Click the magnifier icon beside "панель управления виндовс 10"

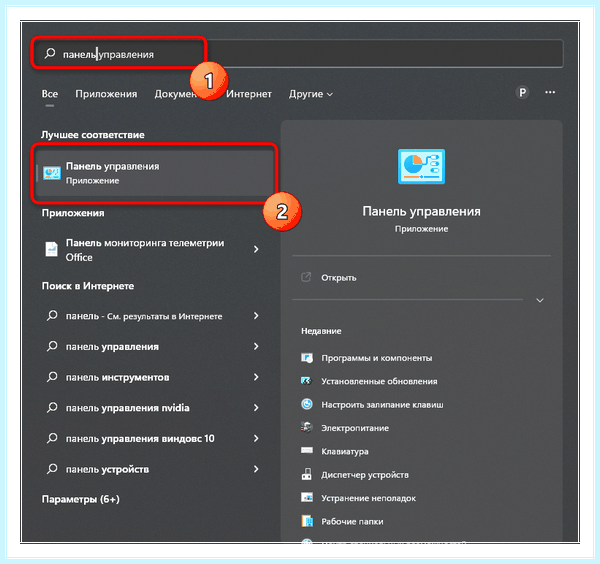pos(52,438)
